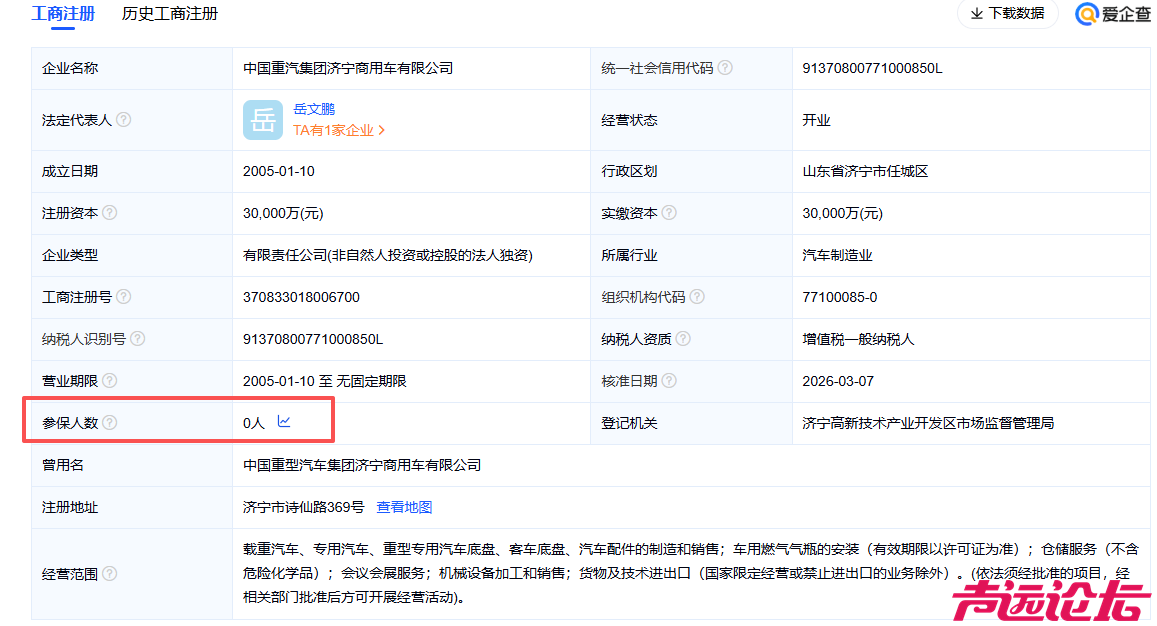Select registration authority 济宁高新技术产业开发区市场监督管理局

928,424
